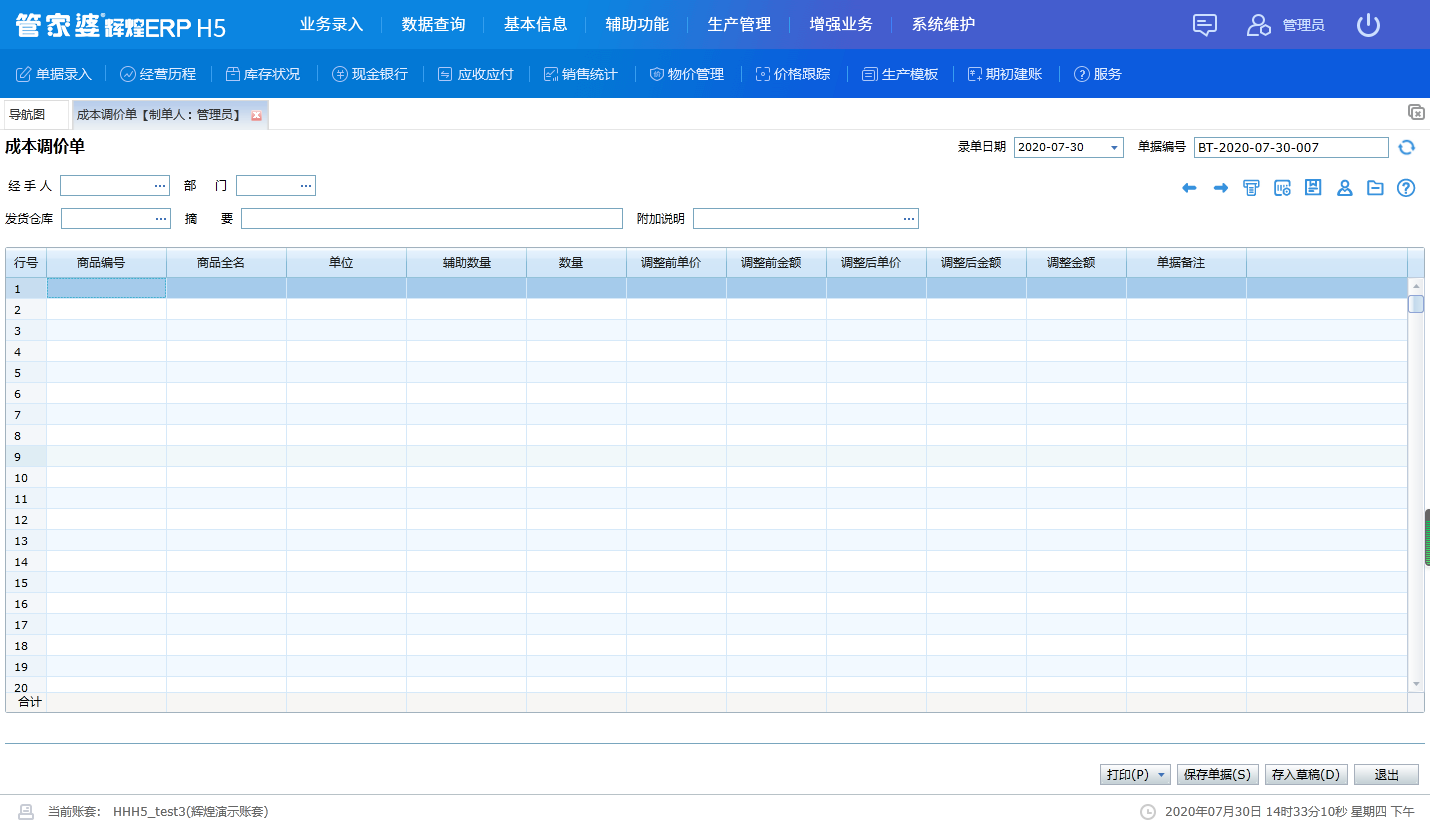Open the 业务录入 menu
This screenshot has width=1430, height=827.
point(331,25)
